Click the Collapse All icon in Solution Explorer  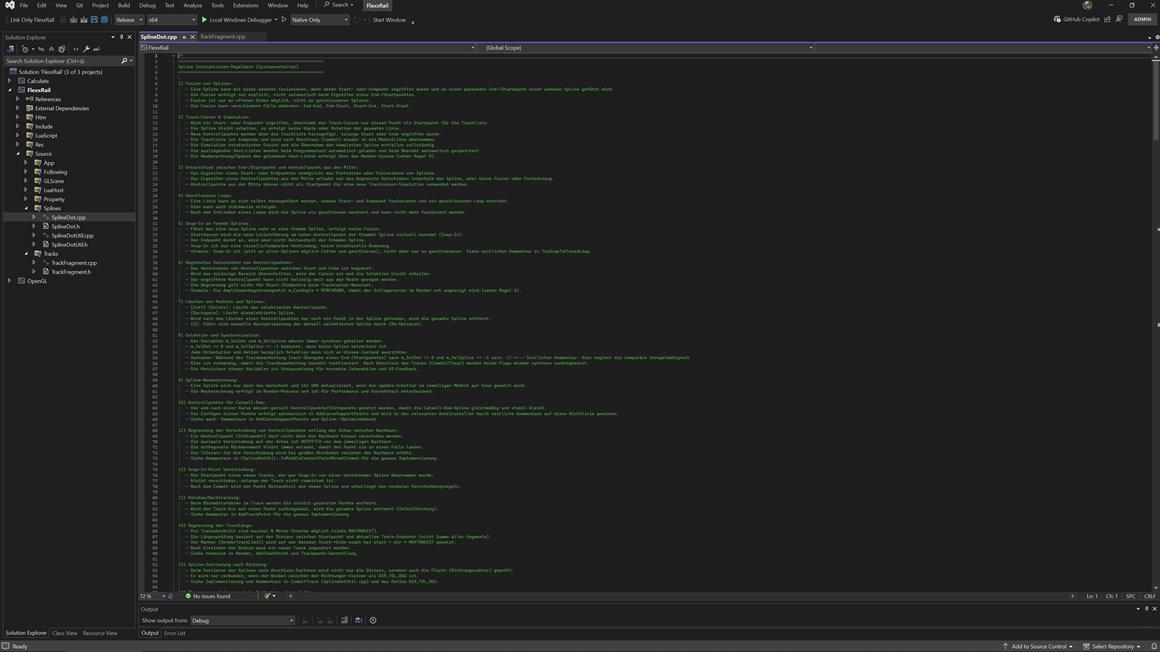(x=51, y=49)
